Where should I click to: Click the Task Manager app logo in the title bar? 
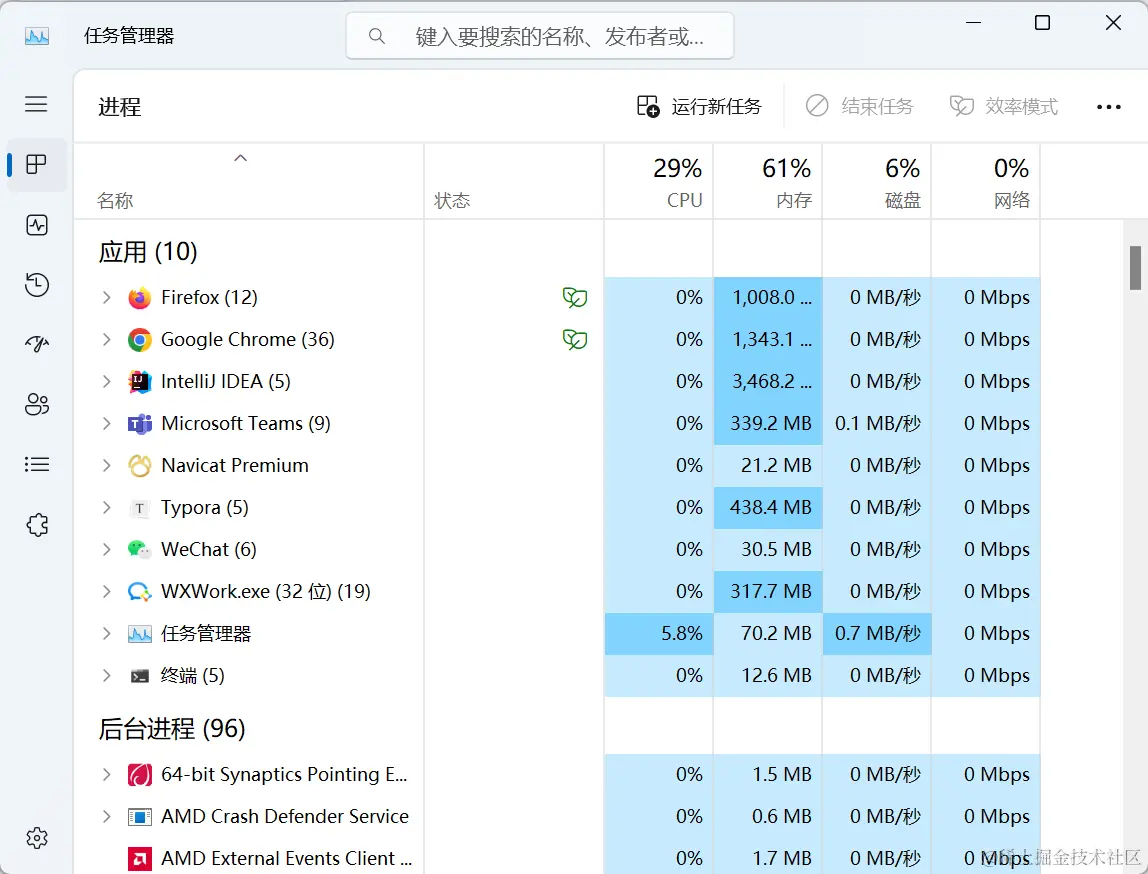click(x=37, y=36)
